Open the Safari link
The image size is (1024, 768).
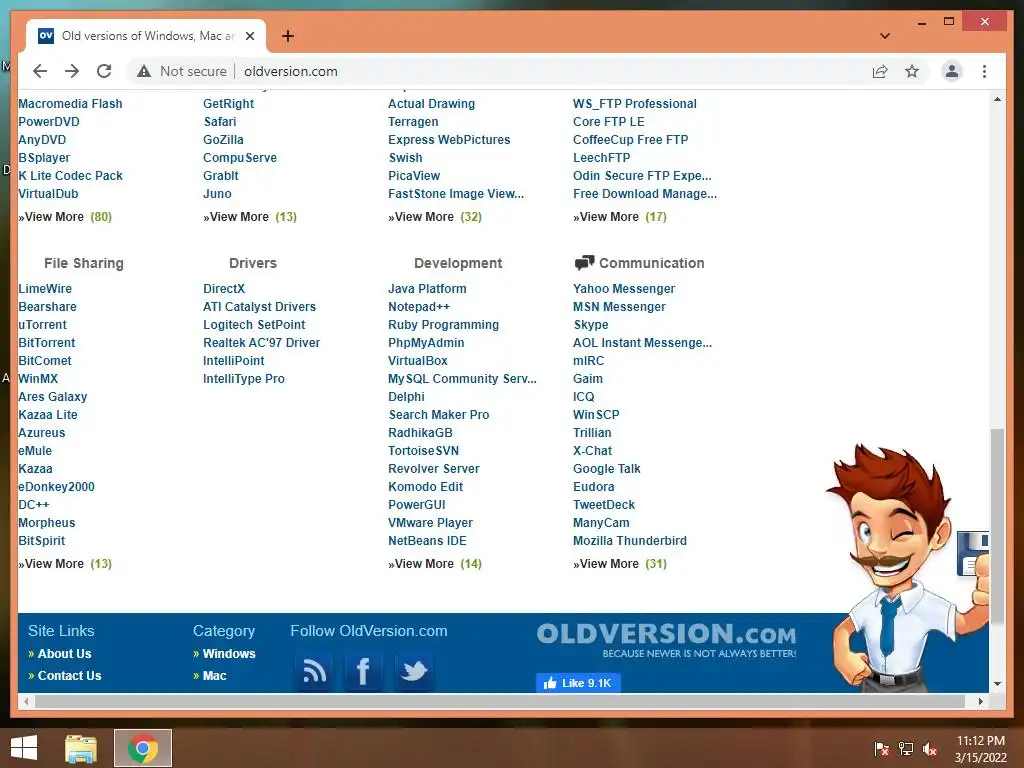220,121
